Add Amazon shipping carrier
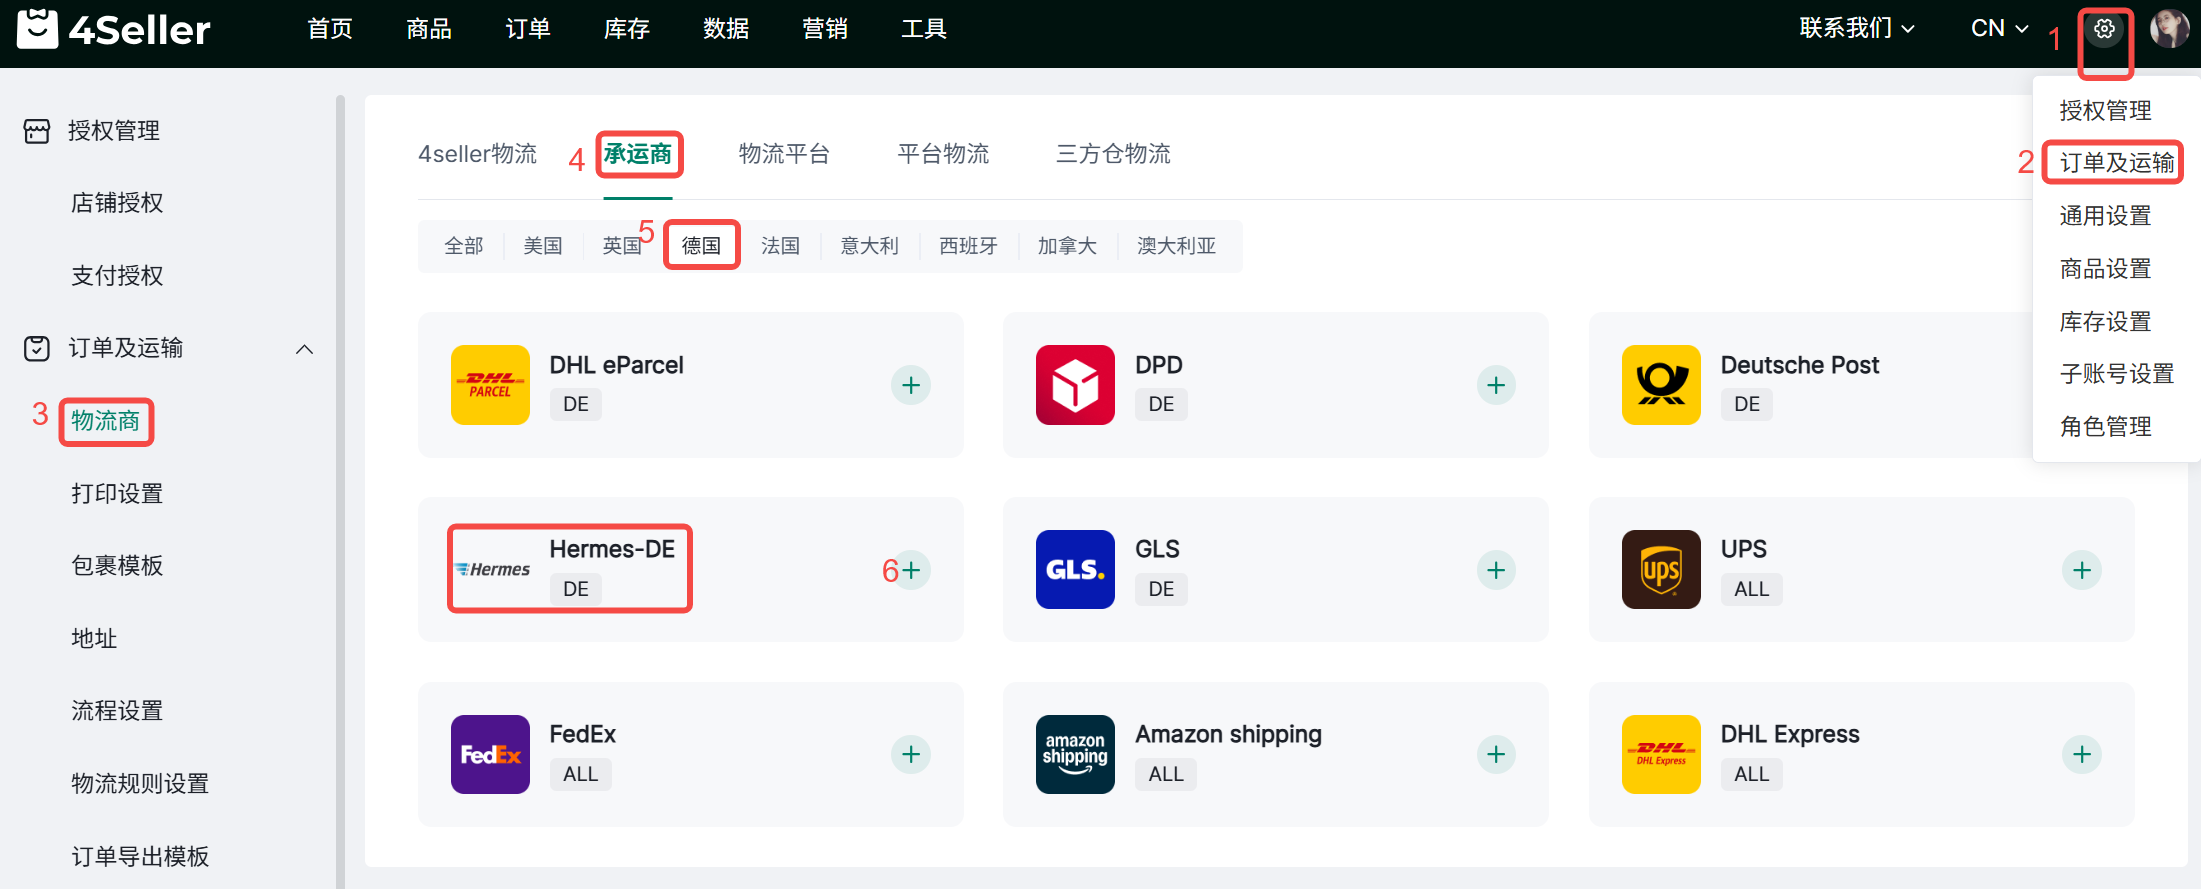This screenshot has width=2201, height=889. (x=1495, y=754)
